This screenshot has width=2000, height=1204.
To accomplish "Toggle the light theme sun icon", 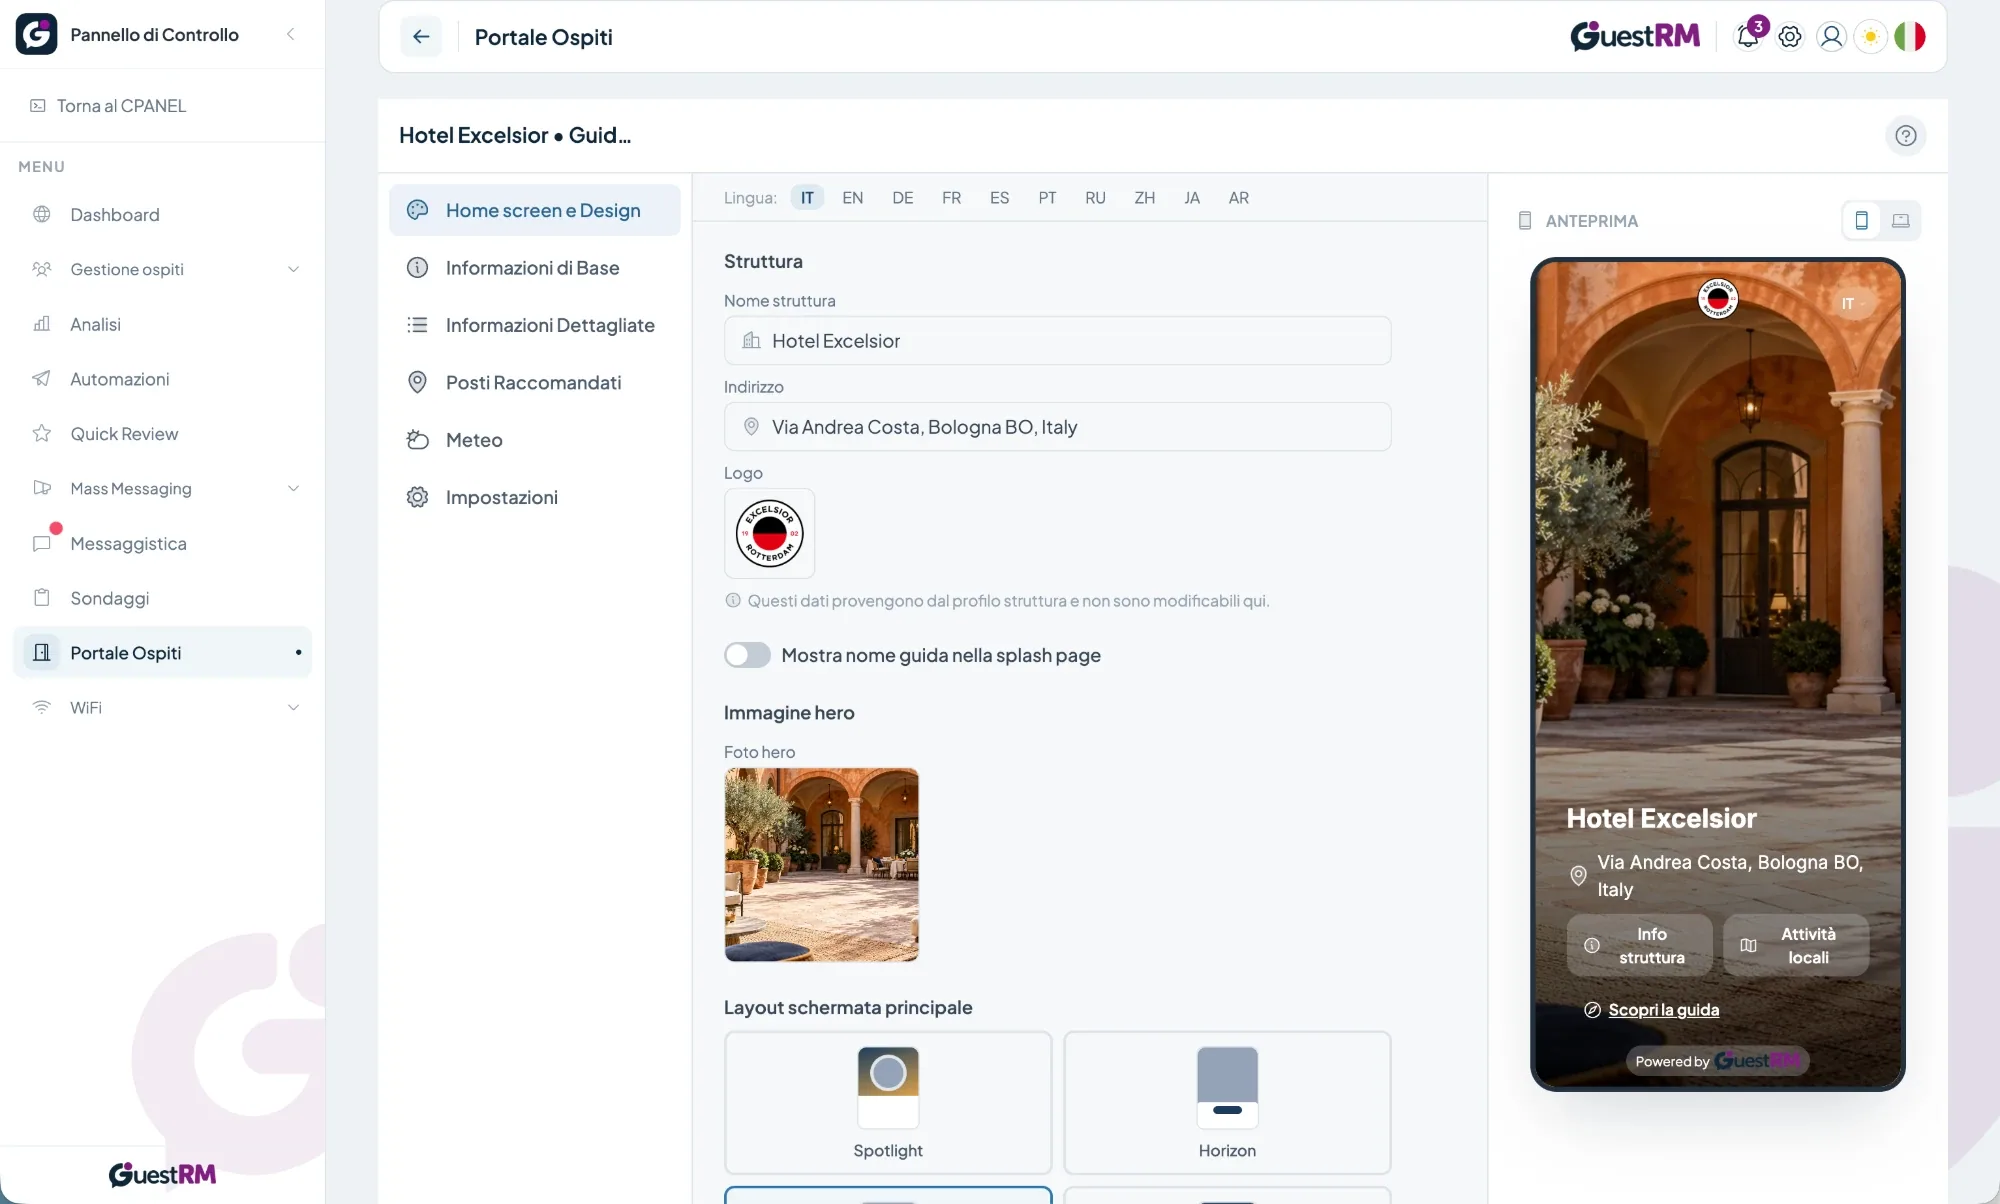I will (x=1870, y=37).
